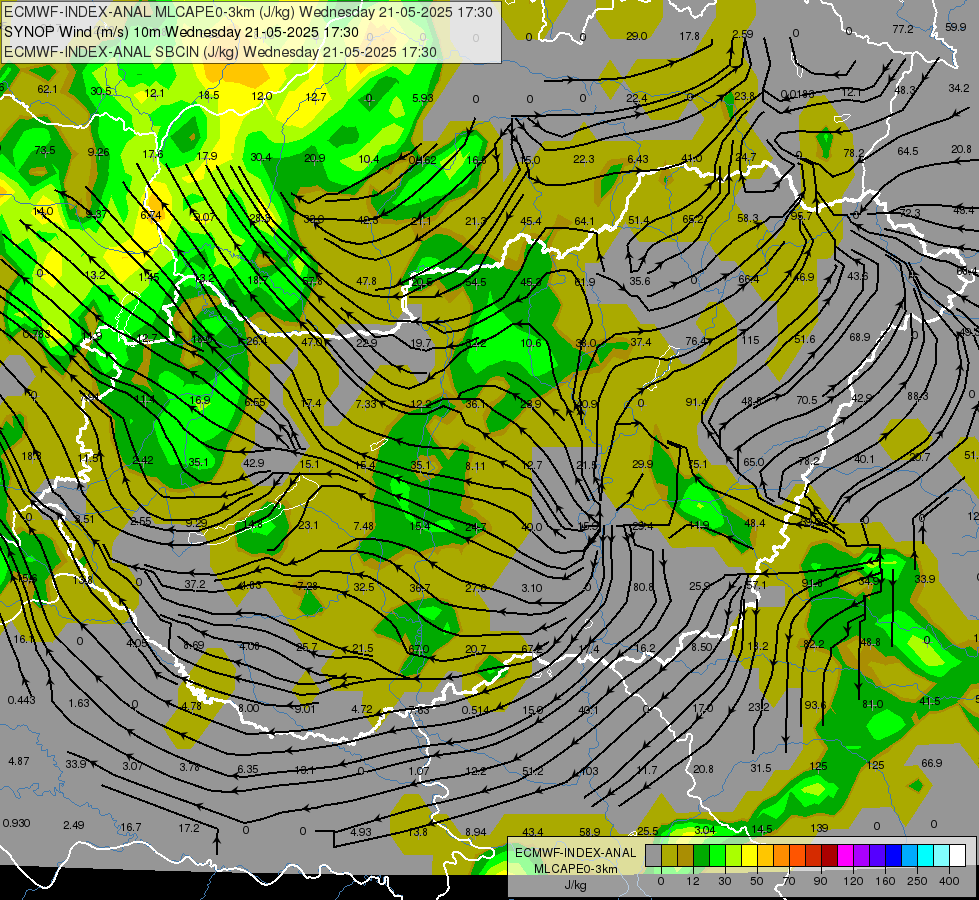Select the purple legend swatch
The image size is (979, 900).
[862, 855]
